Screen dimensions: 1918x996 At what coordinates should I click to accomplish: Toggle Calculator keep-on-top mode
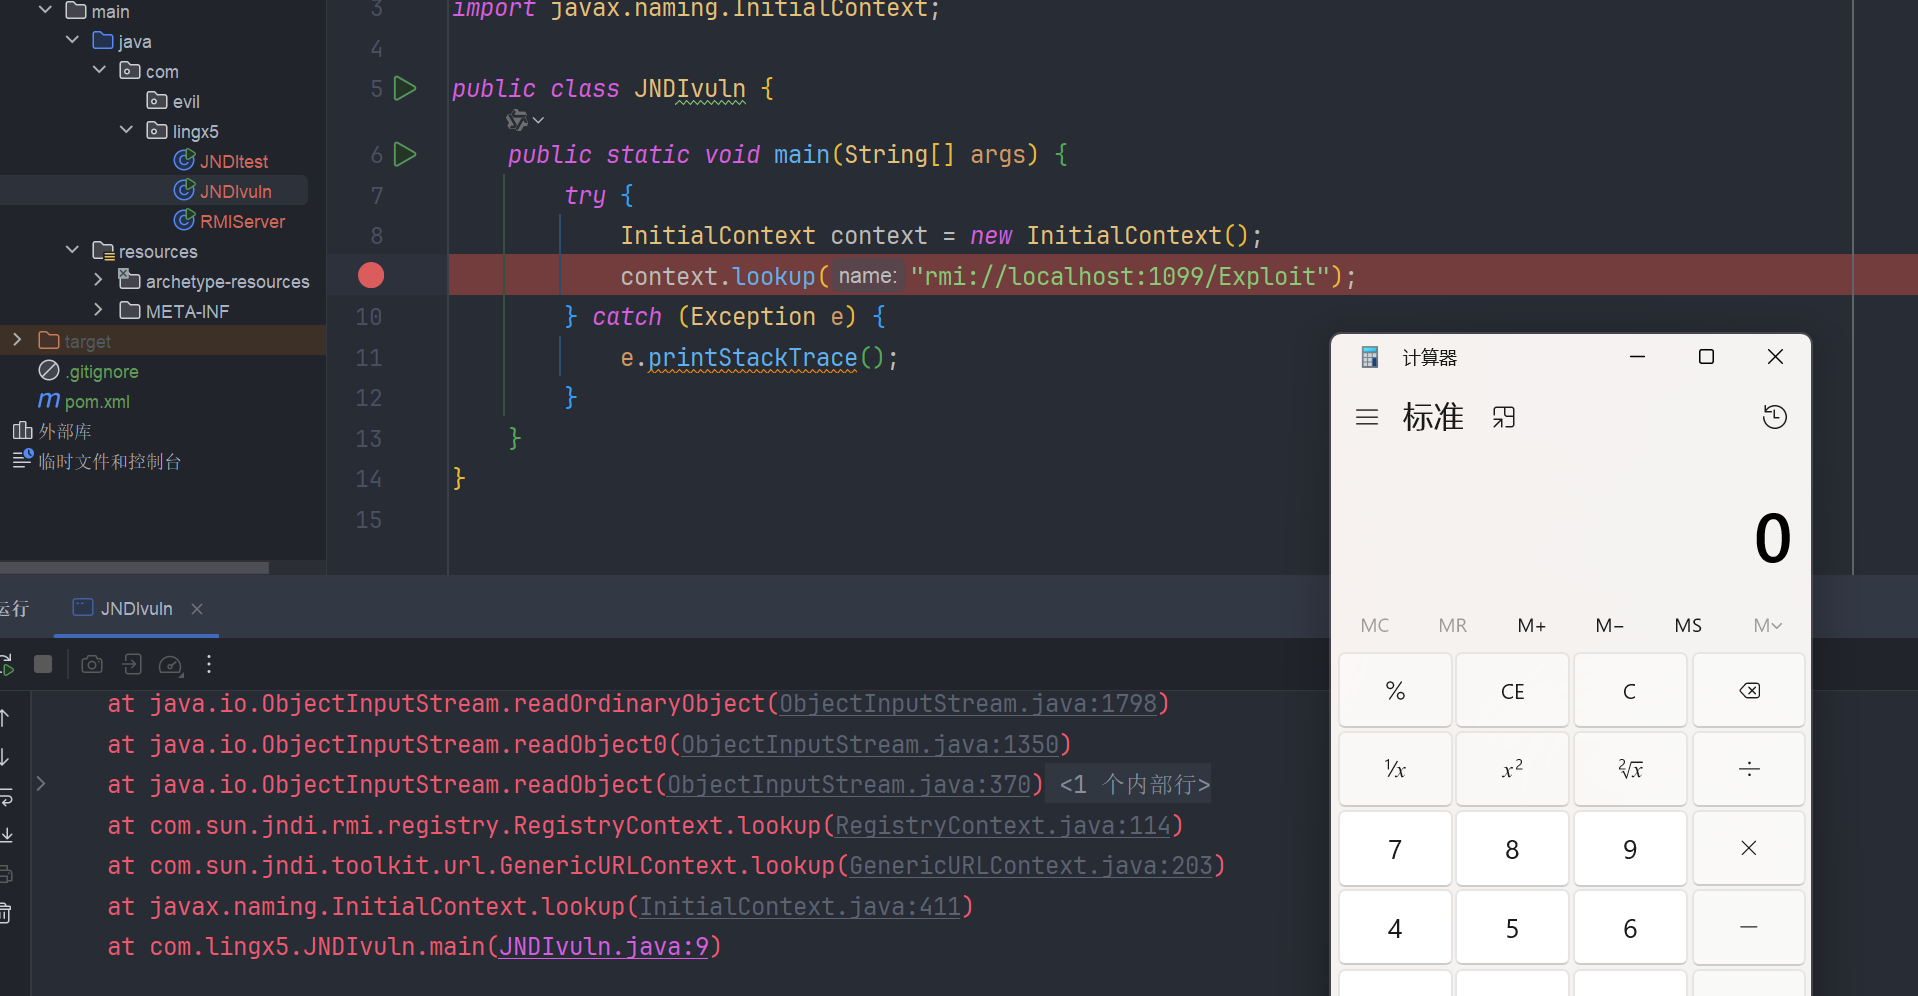[x=1504, y=417]
